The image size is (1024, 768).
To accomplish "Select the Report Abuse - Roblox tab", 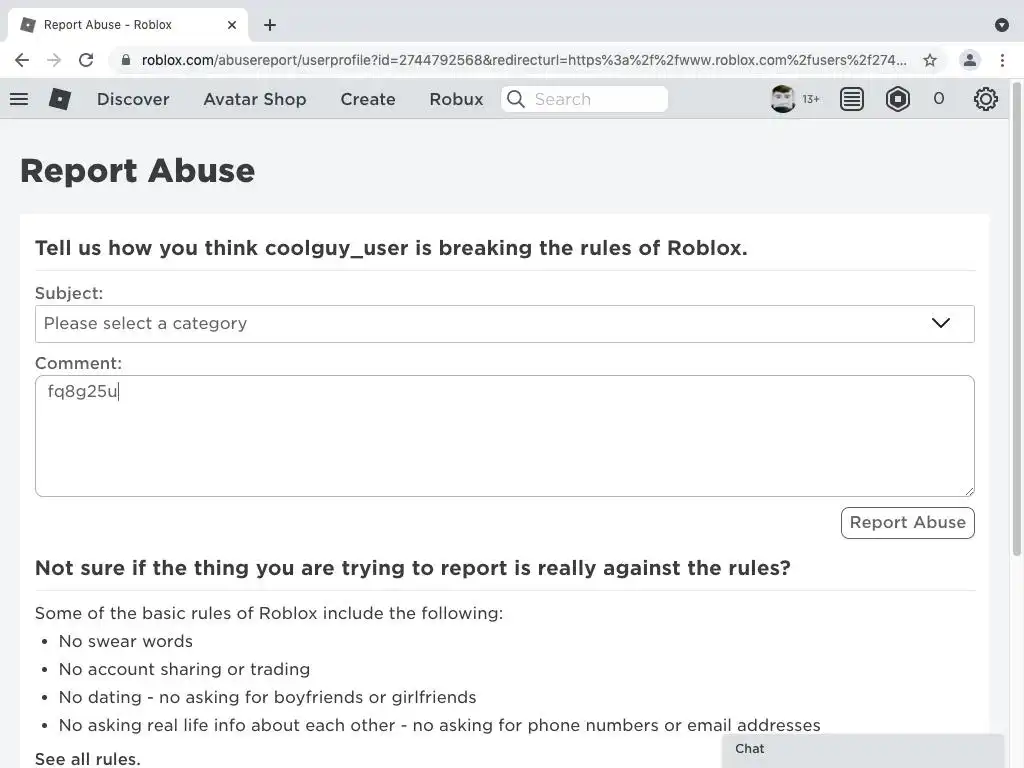I will click(127, 25).
